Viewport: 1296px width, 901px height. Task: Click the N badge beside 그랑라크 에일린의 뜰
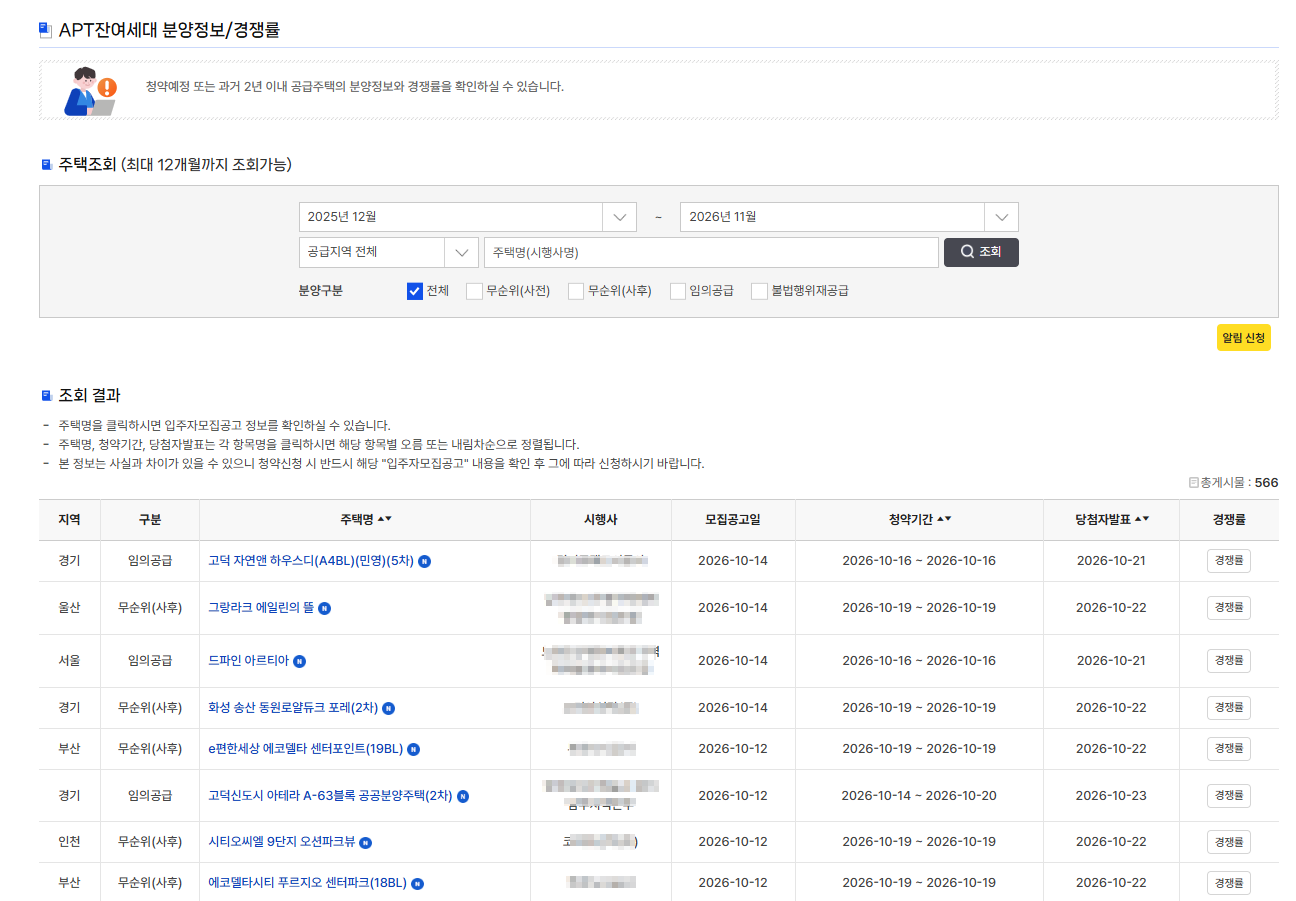(x=324, y=608)
